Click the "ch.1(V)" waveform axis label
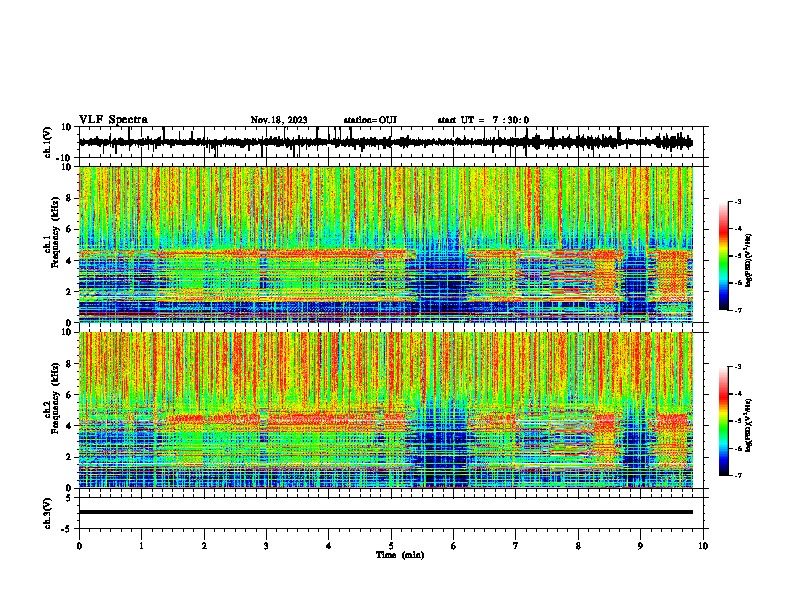This screenshot has width=792, height=612. pos(48,142)
